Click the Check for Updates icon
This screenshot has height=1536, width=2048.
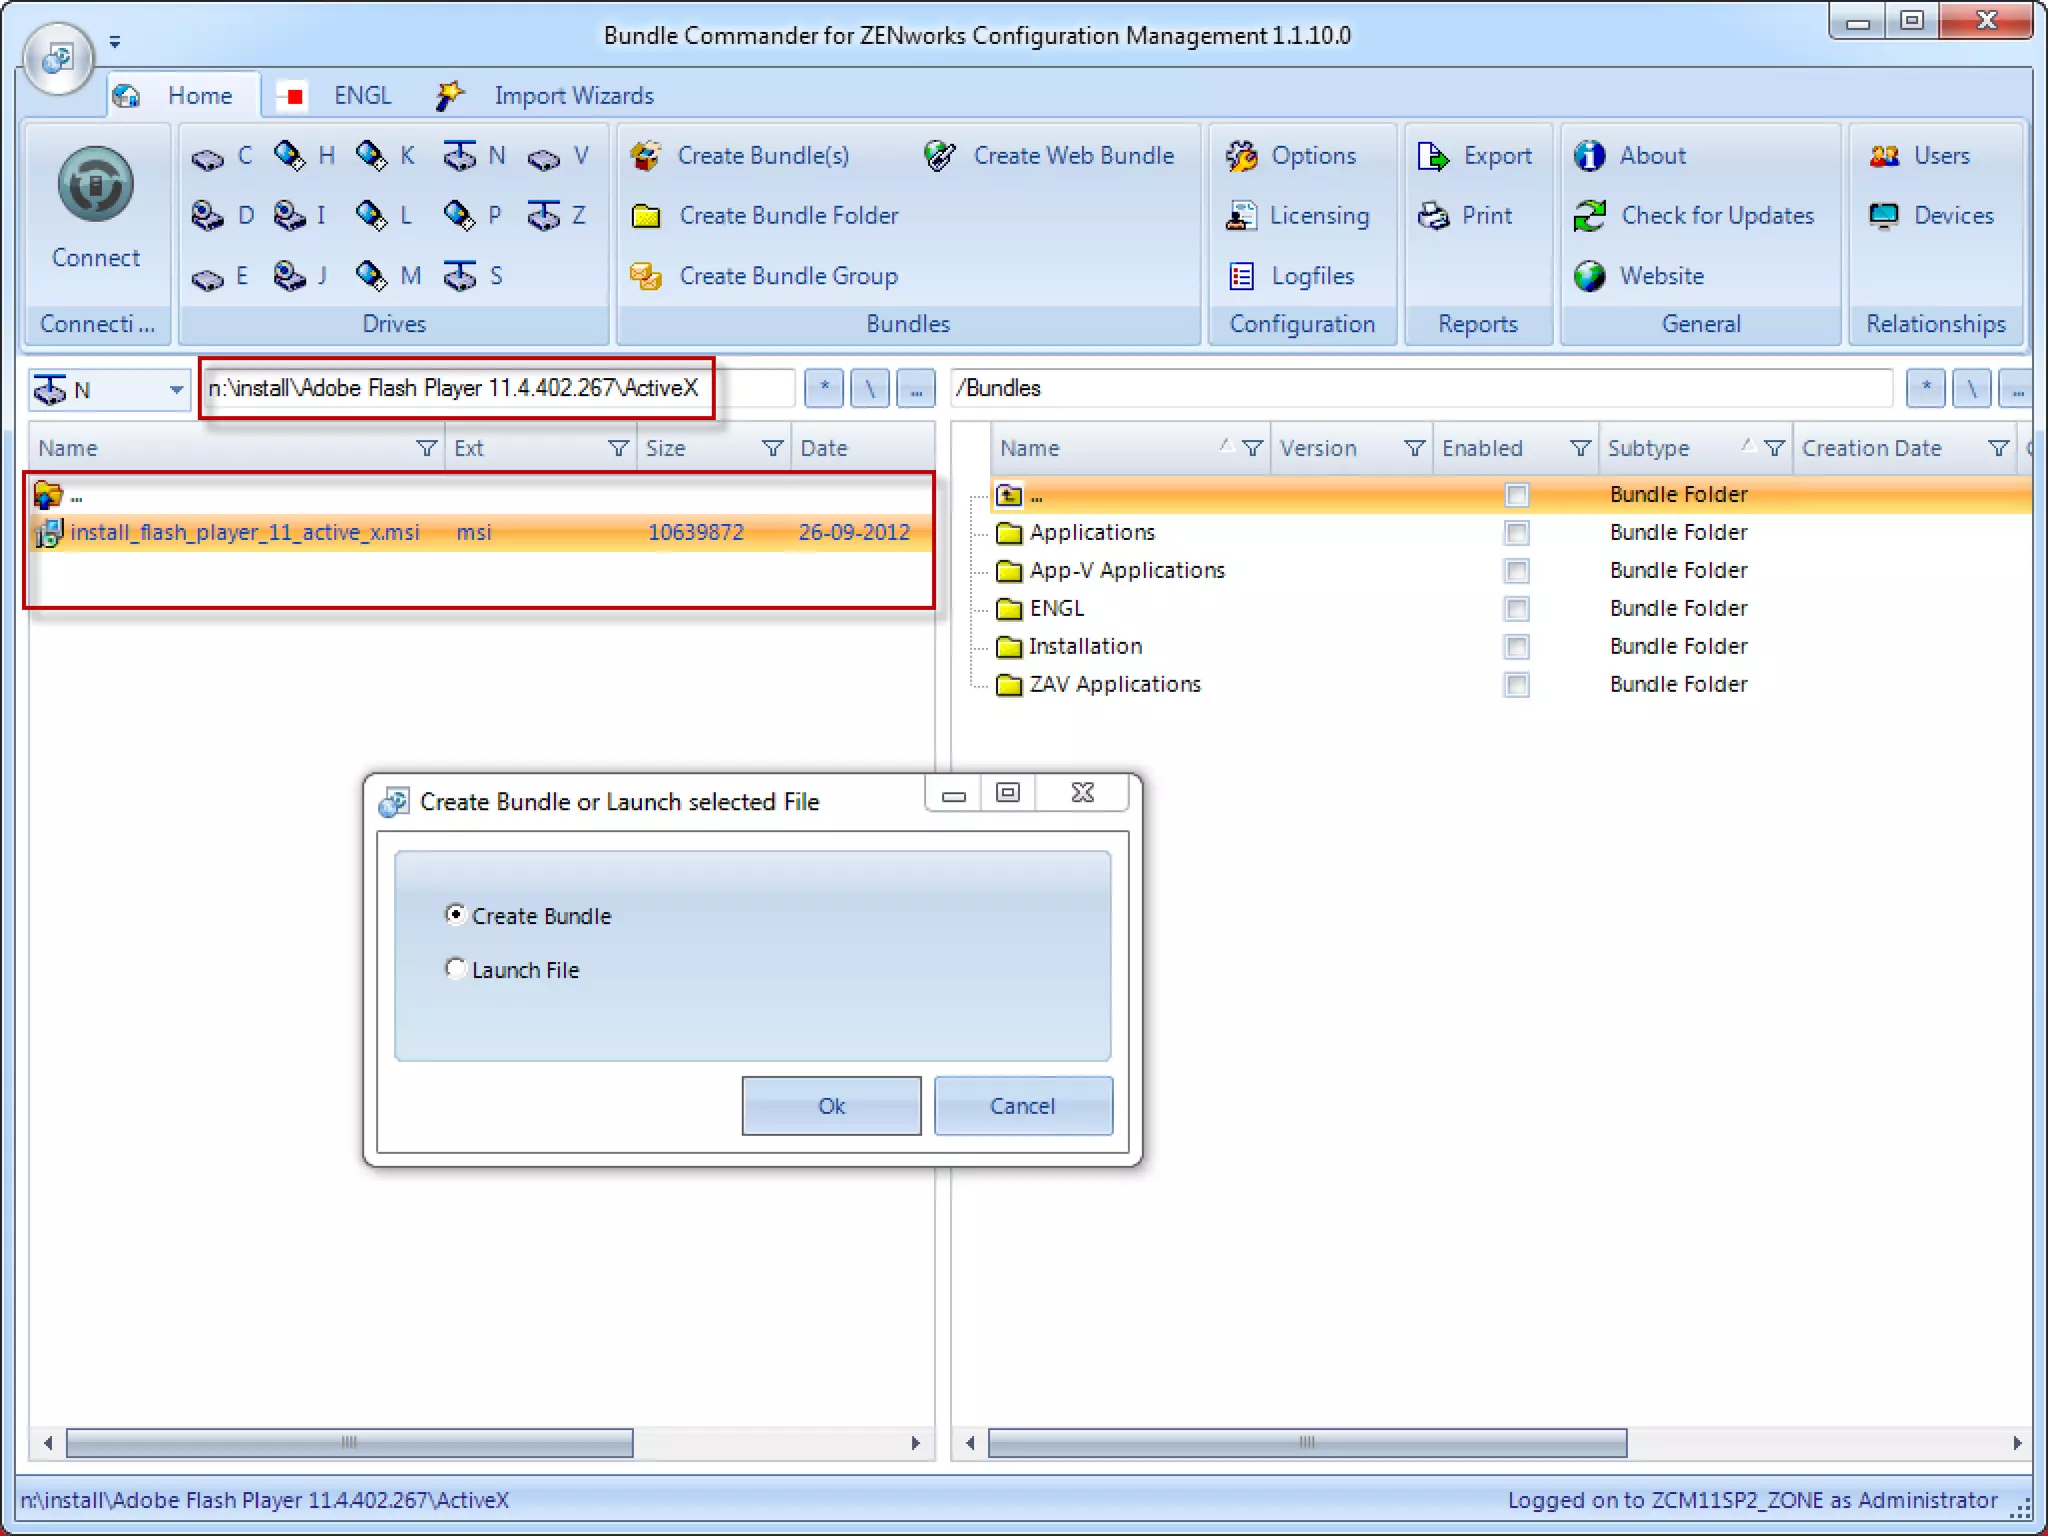coord(1589,216)
